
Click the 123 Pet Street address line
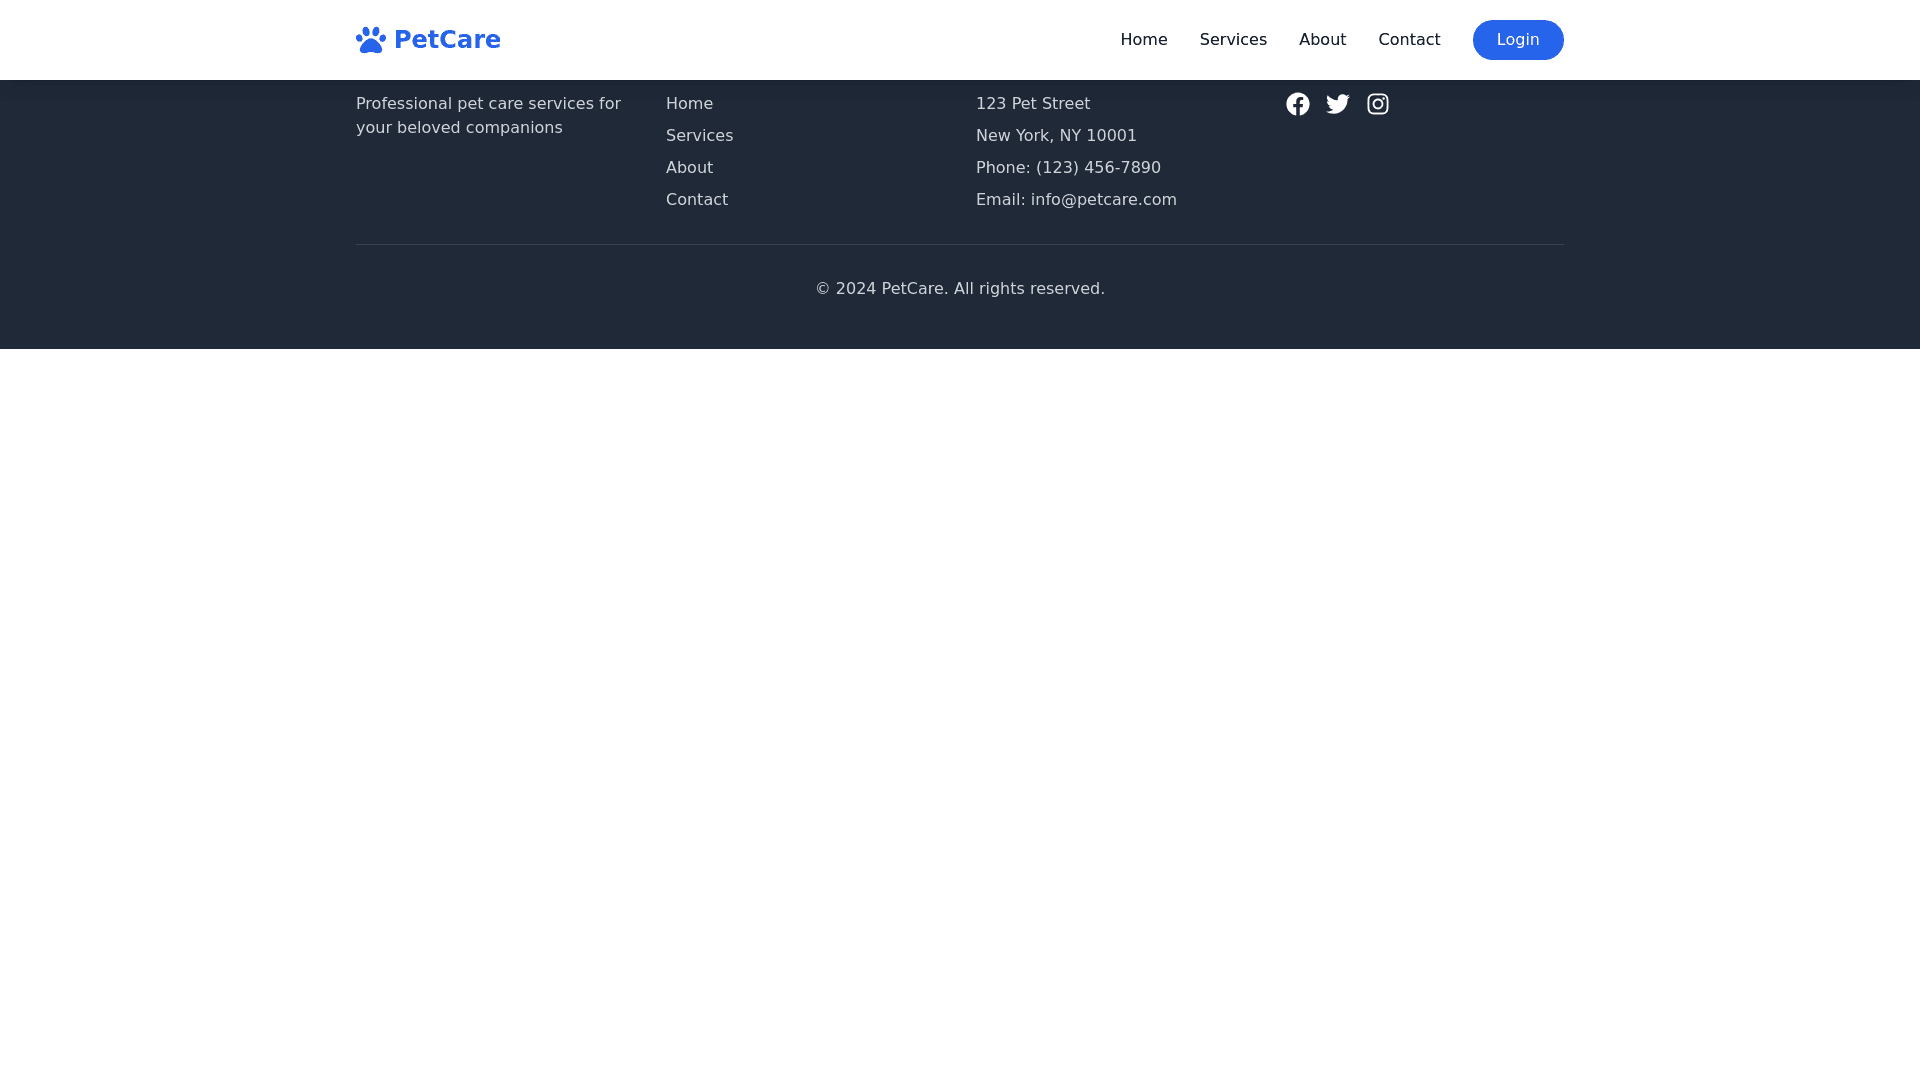[1032, 104]
